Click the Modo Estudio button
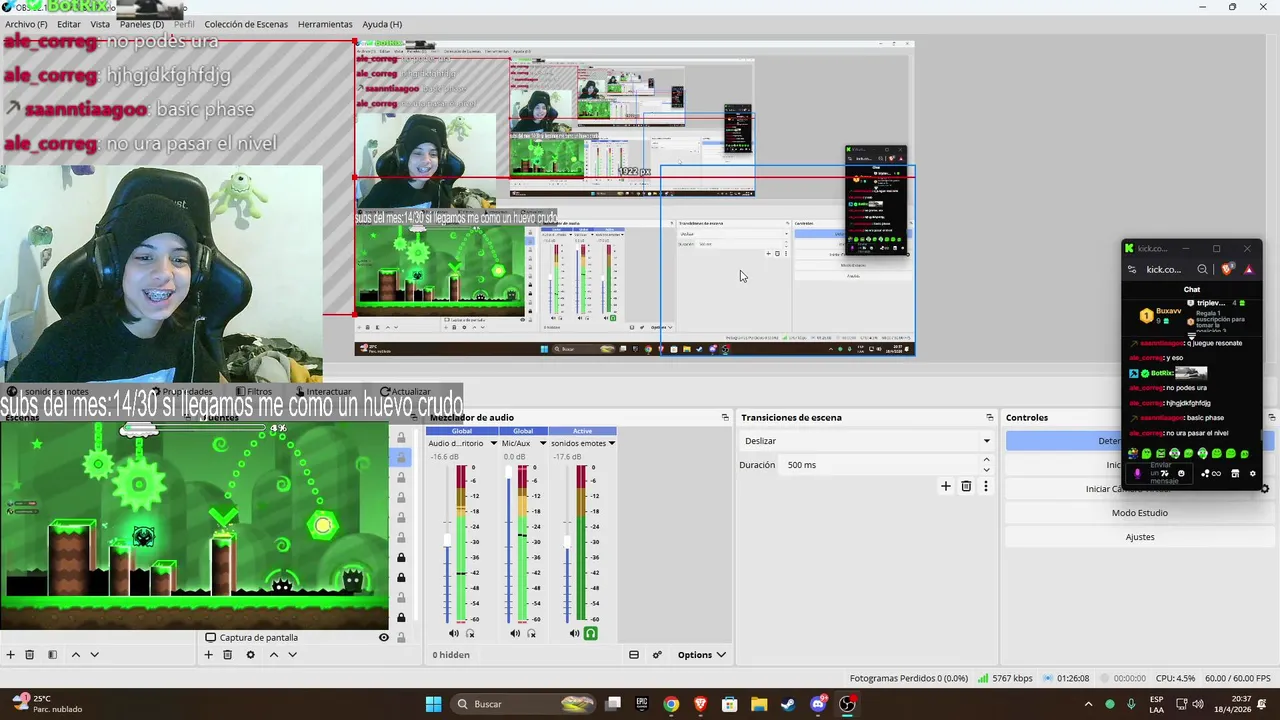 point(1139,513)
